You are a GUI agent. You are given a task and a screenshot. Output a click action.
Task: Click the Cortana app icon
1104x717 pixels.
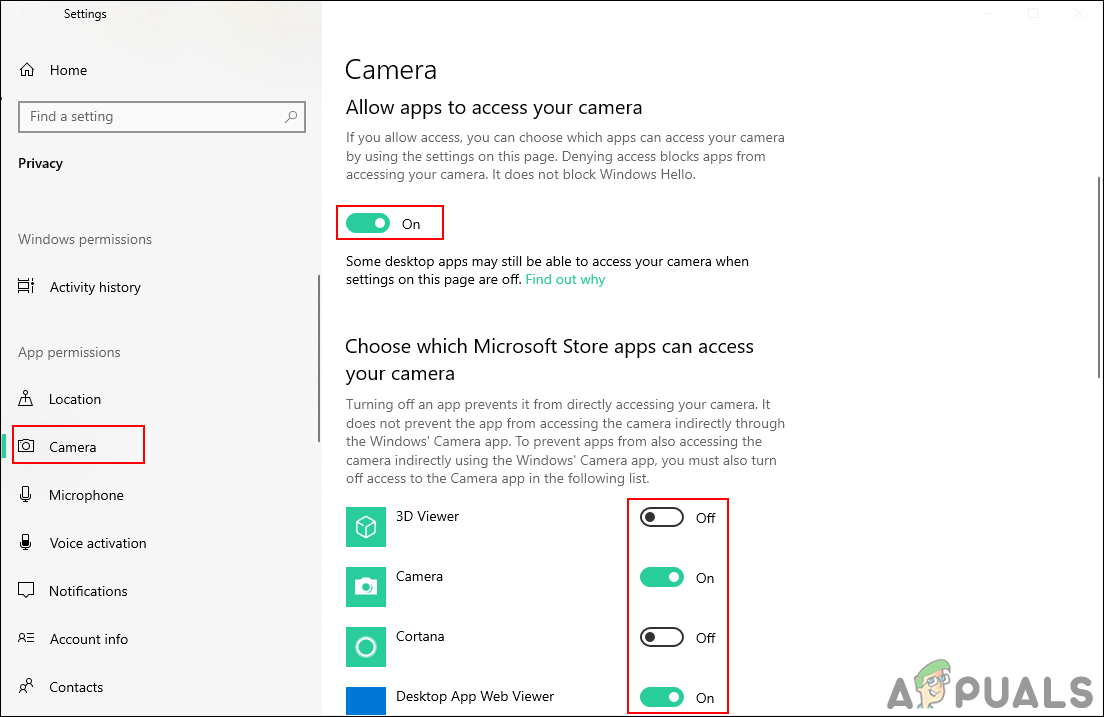click(x=365, y=647)
